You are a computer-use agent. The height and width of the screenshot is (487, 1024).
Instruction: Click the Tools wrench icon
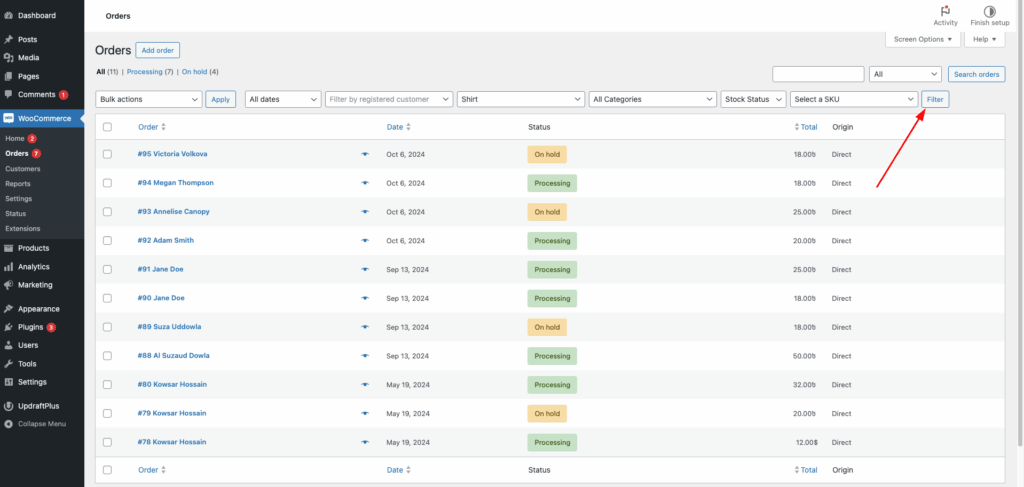8,364
